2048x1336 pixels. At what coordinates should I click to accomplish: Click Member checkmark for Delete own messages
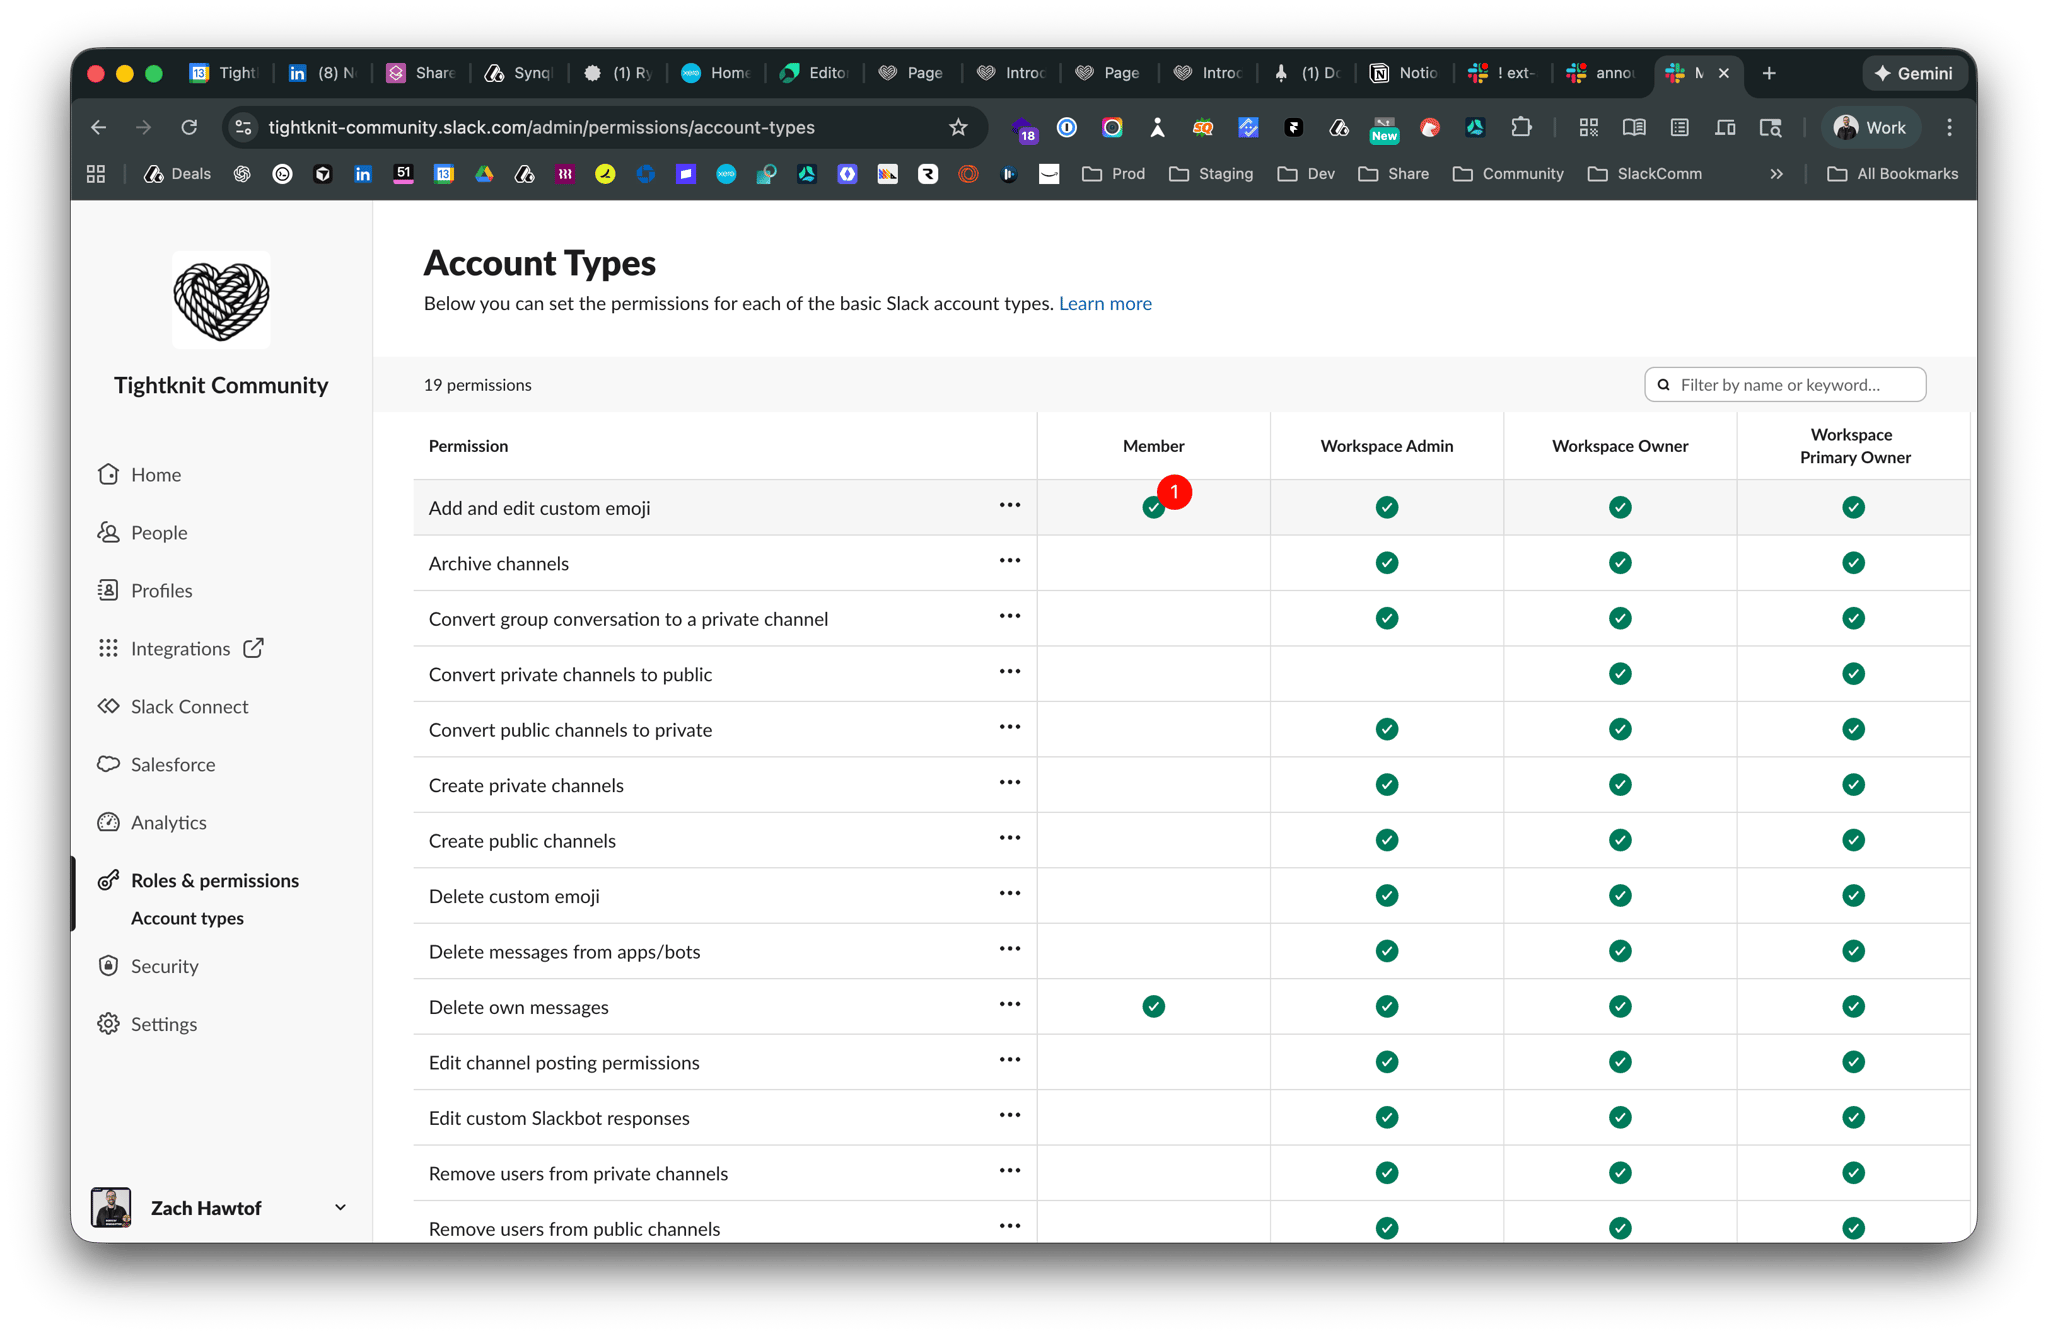[1153, 1006]
